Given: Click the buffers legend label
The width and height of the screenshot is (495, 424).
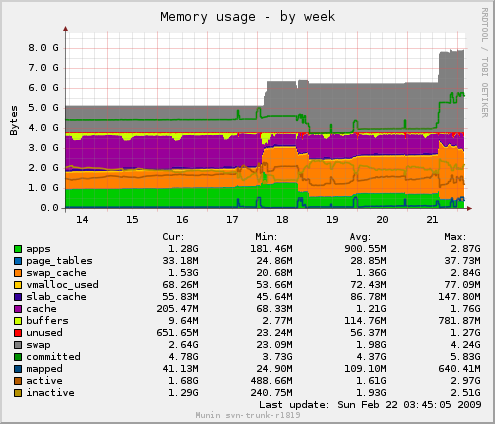Looking at the screenshot, I should point(47,321).
